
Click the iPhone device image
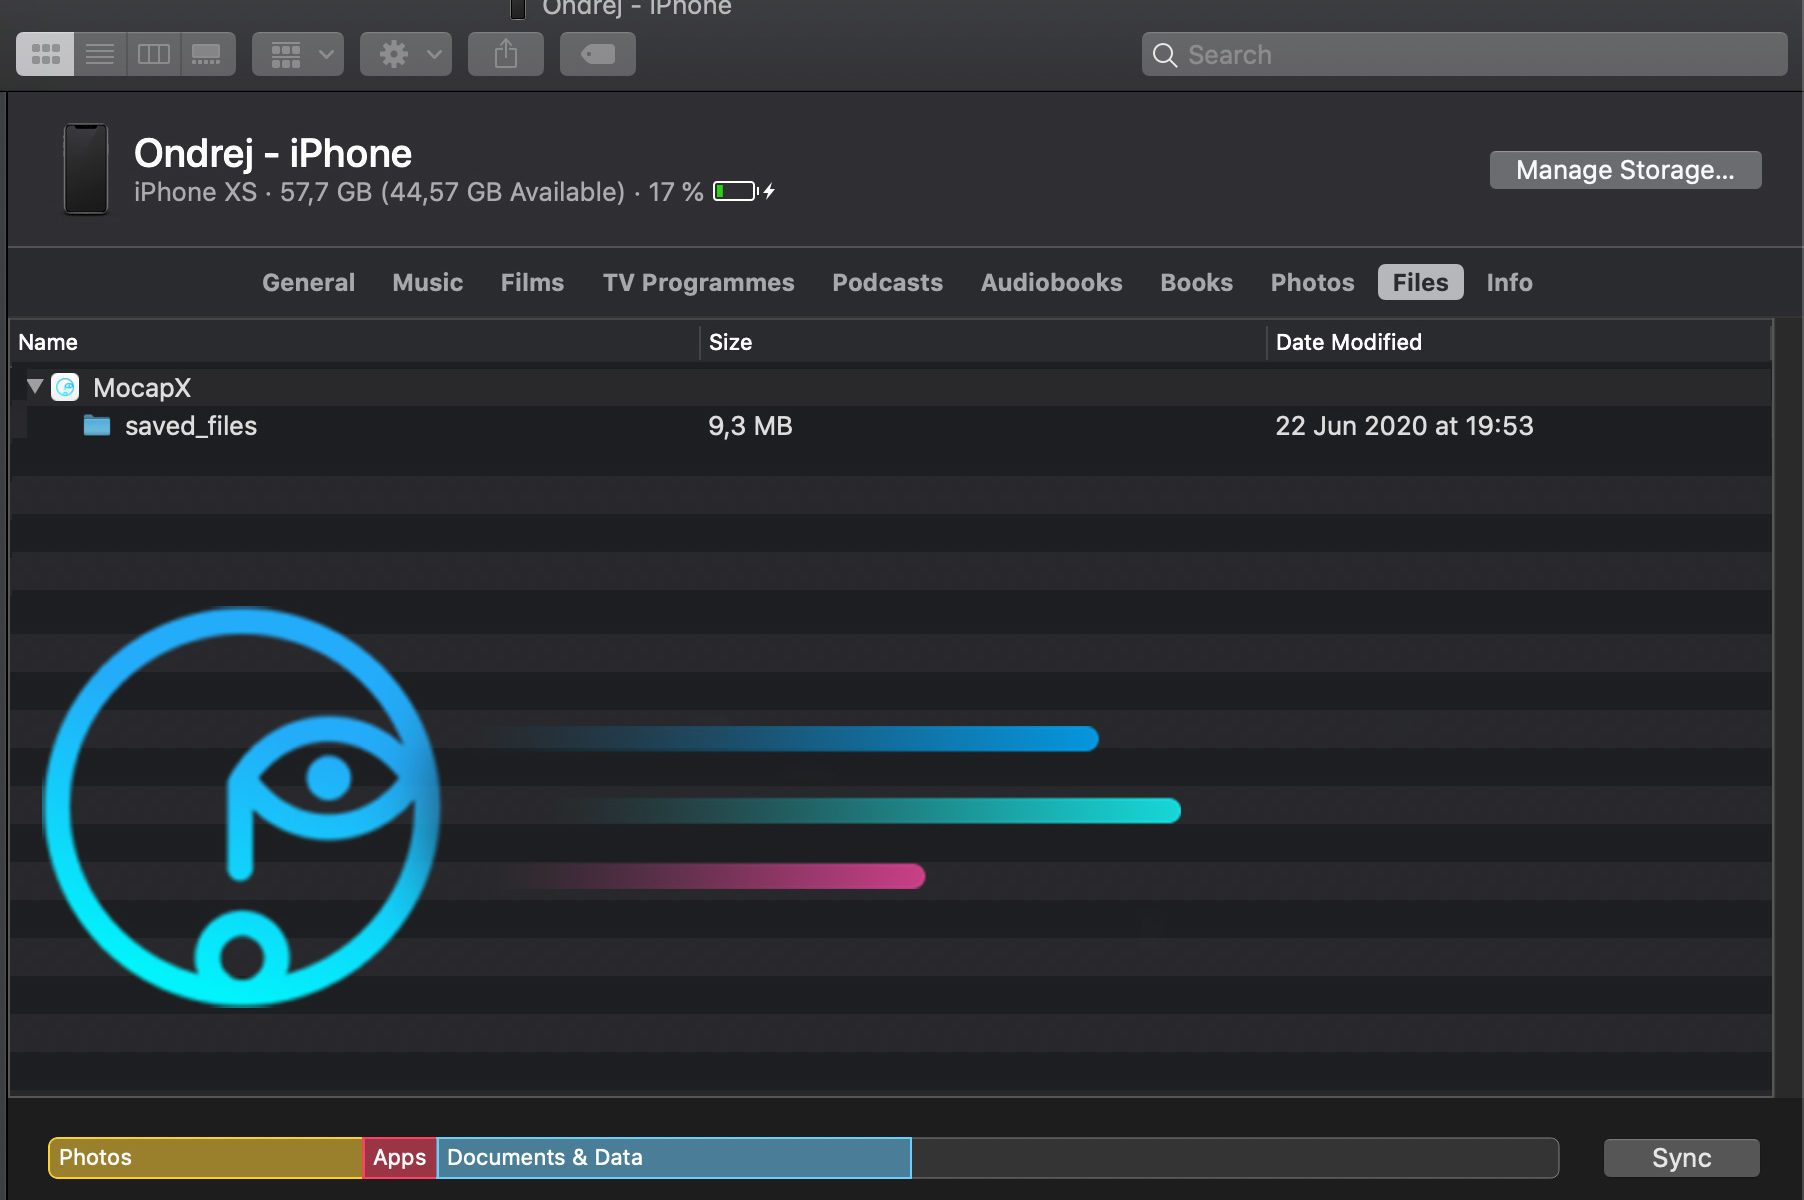coord(86,168)
